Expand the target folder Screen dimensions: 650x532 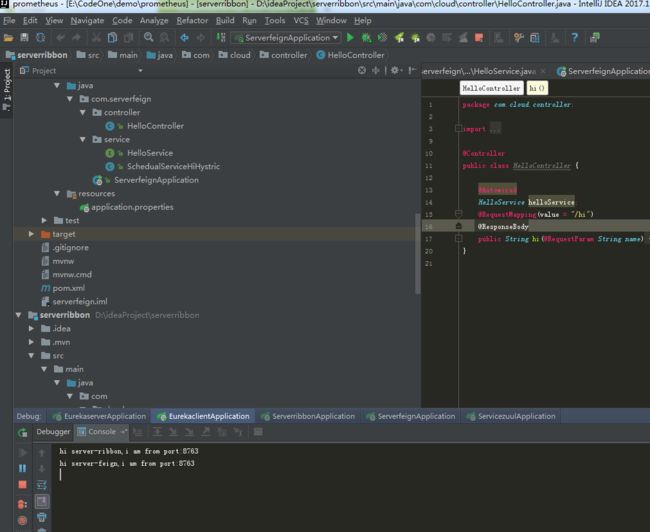[31, 234]
